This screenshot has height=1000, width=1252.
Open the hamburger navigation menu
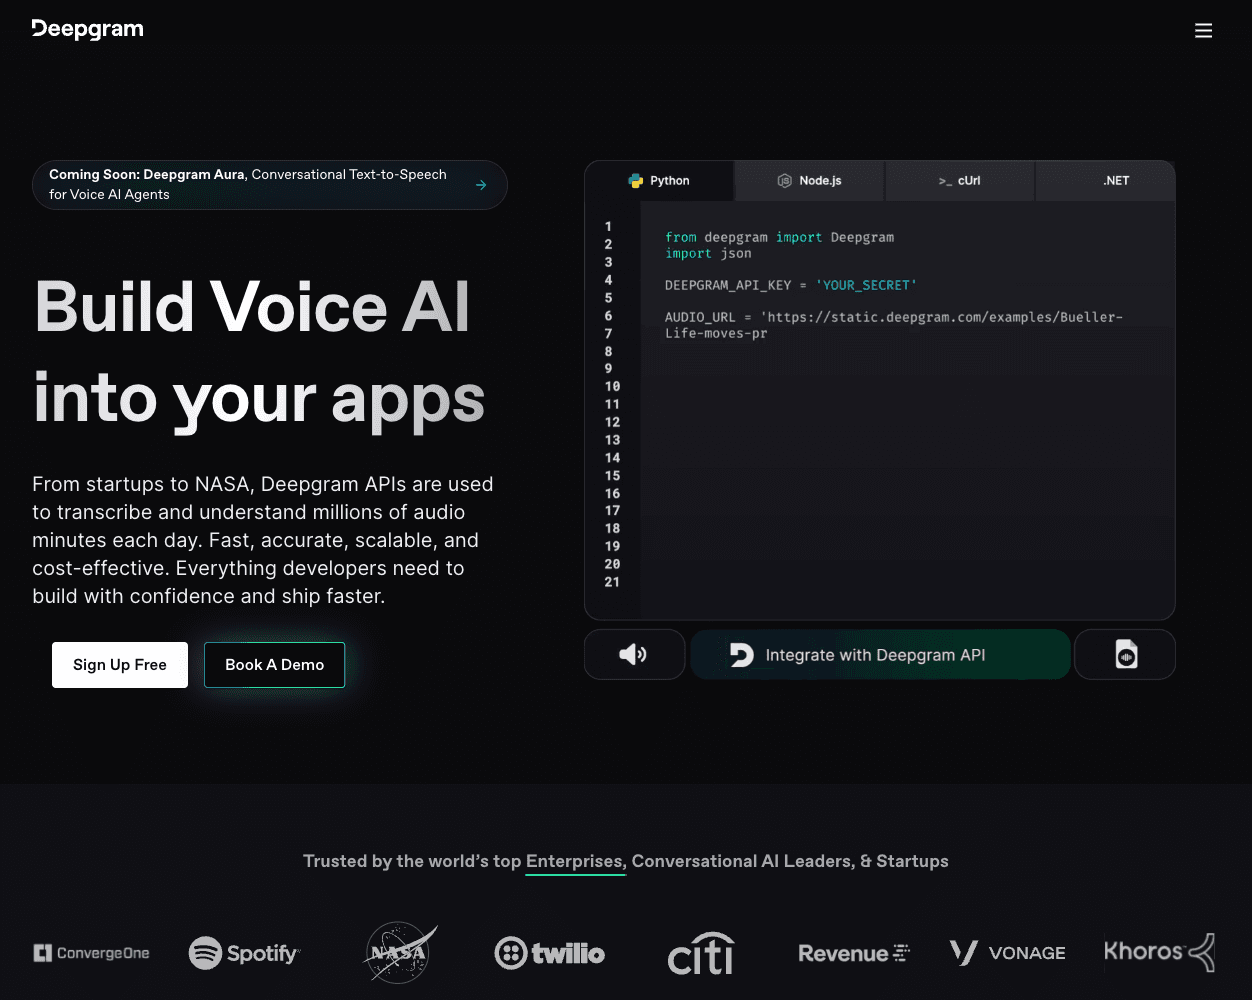[1203, 31]
